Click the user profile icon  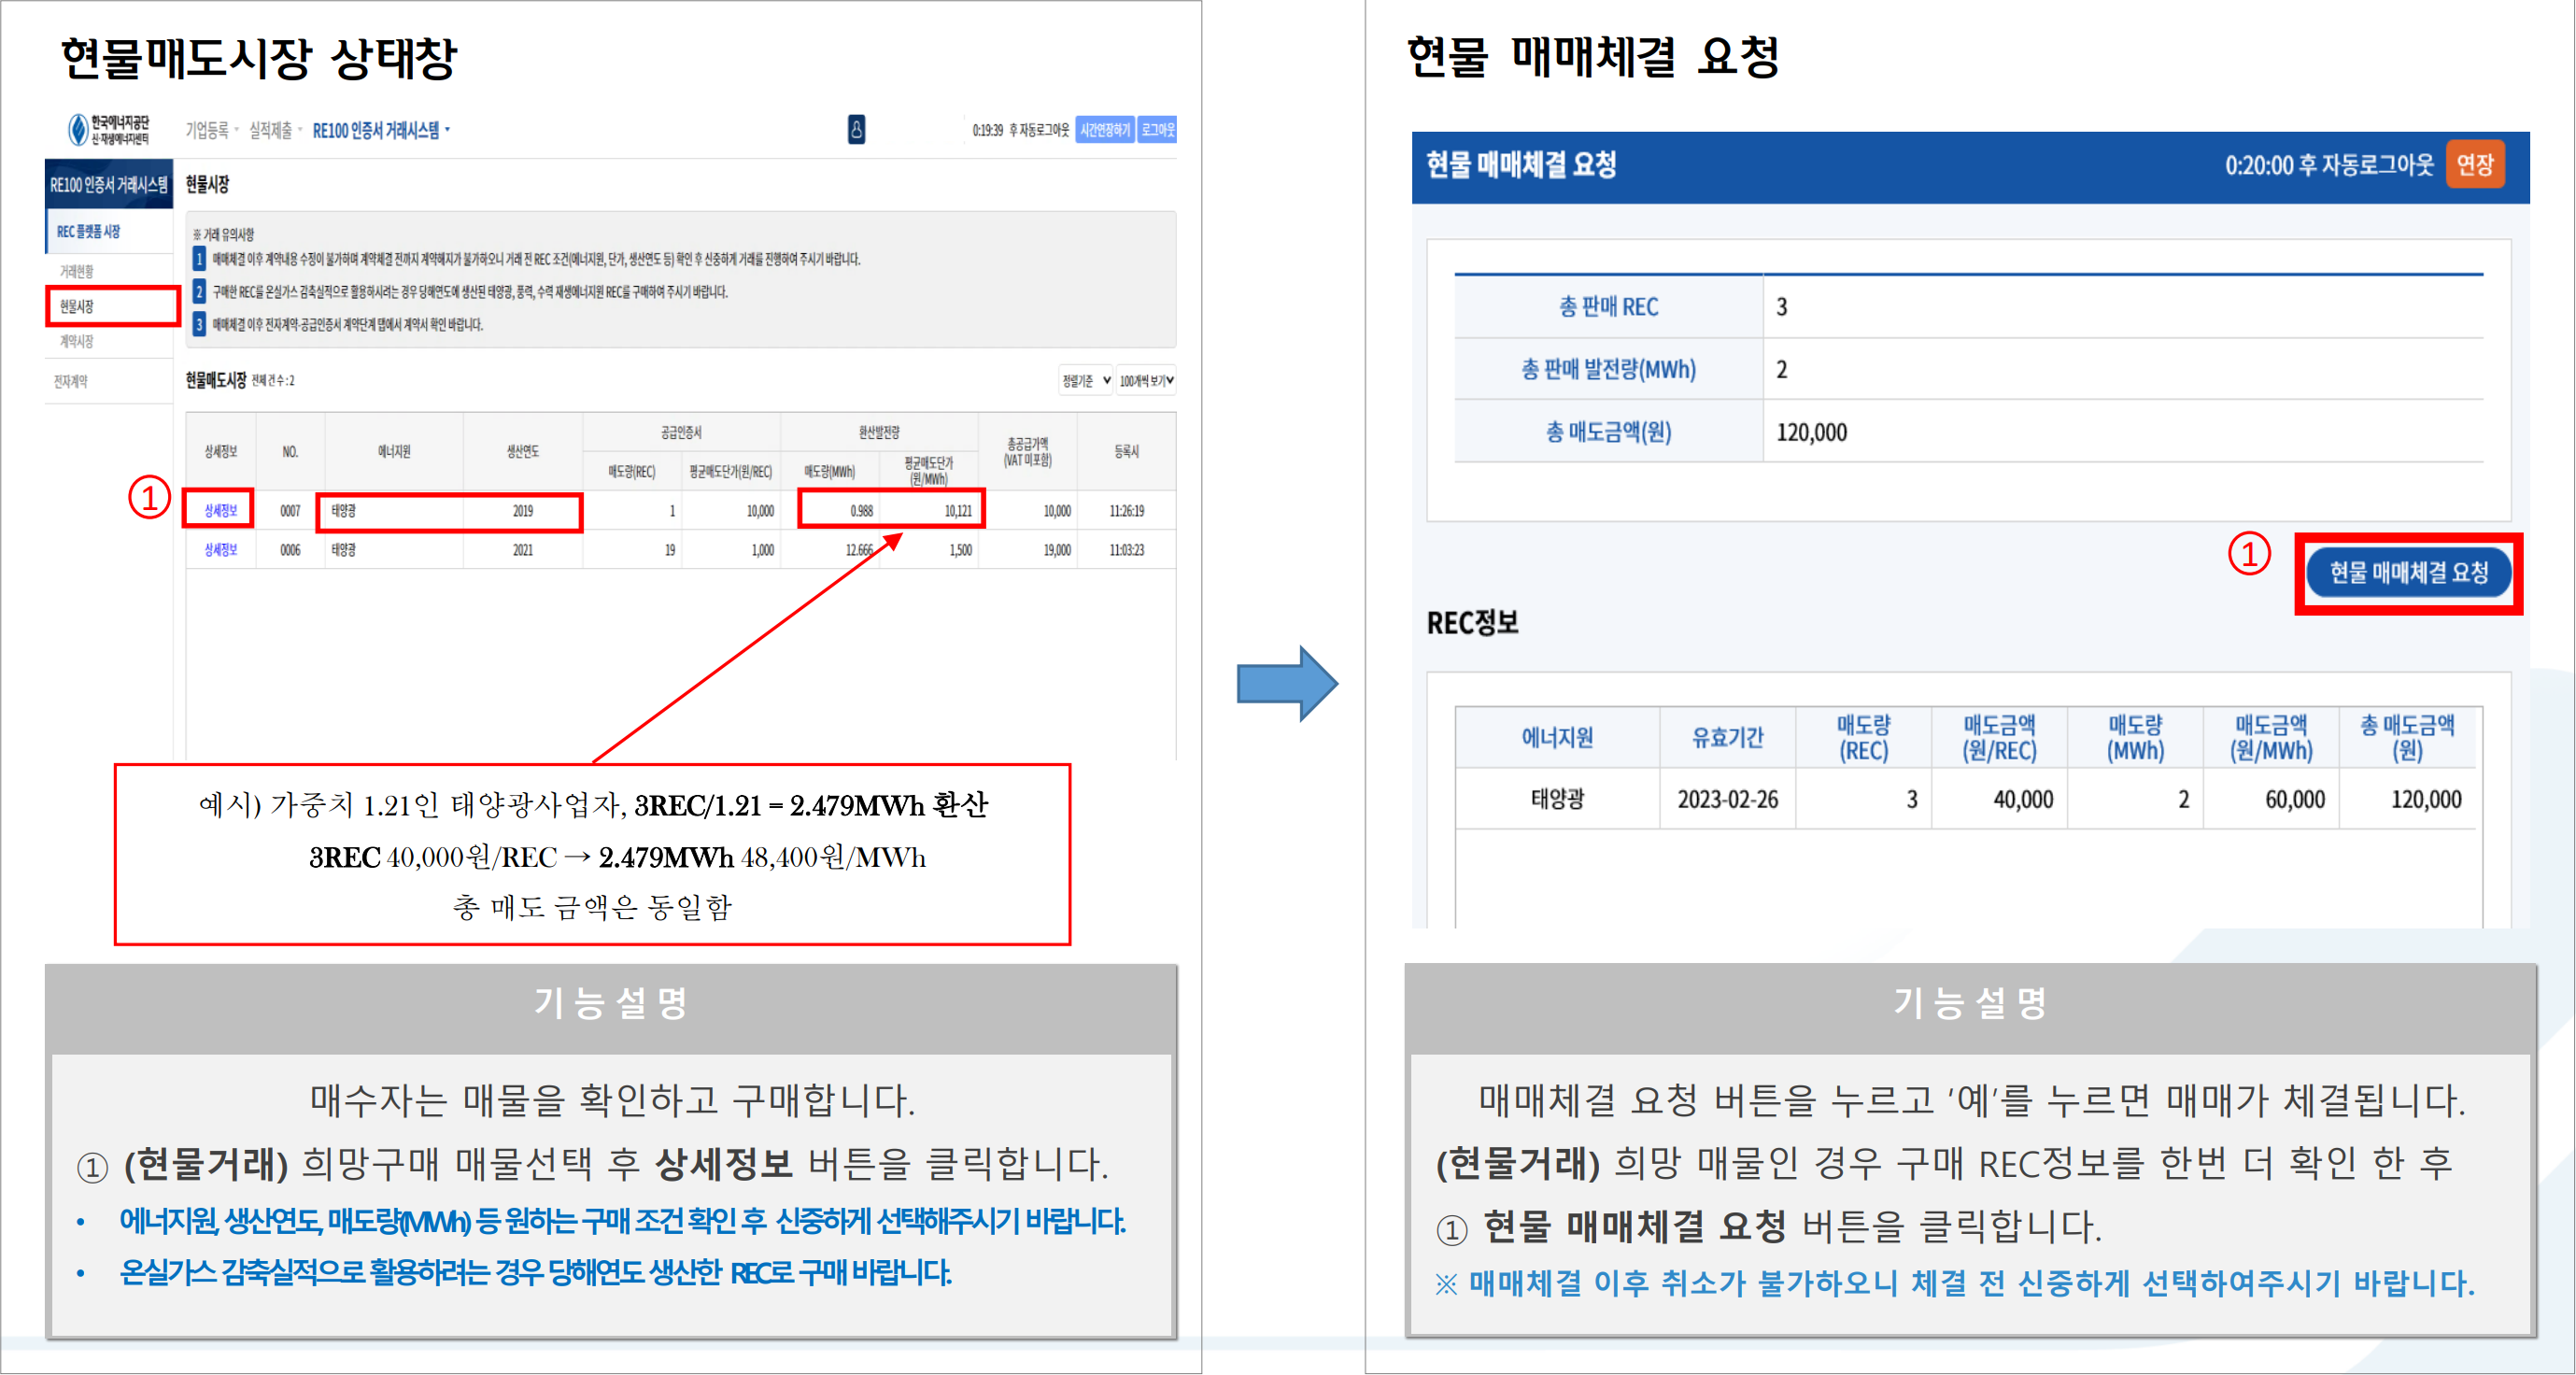coord(856,130)
